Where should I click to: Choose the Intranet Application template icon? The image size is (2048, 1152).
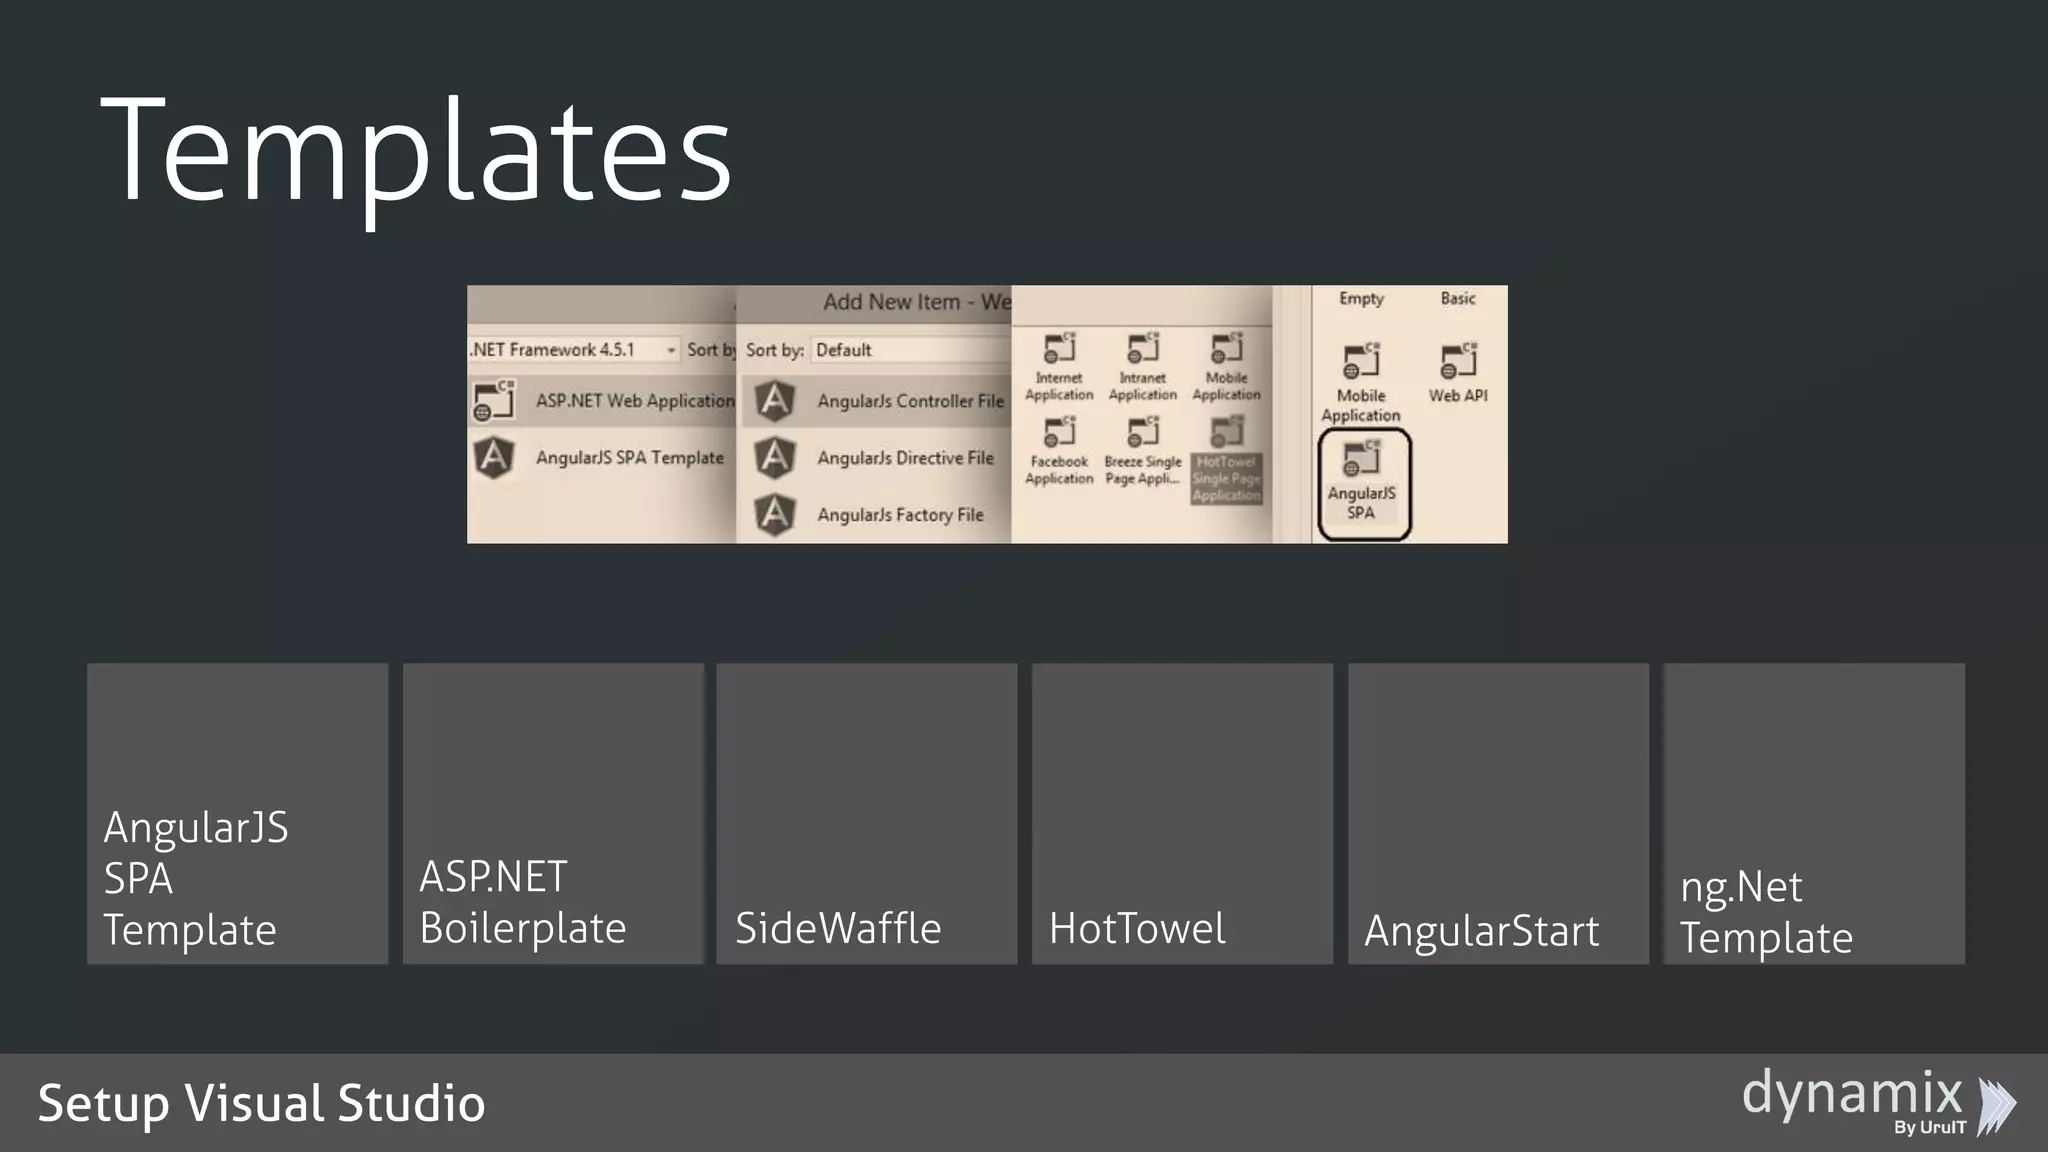coord(1143,348)
